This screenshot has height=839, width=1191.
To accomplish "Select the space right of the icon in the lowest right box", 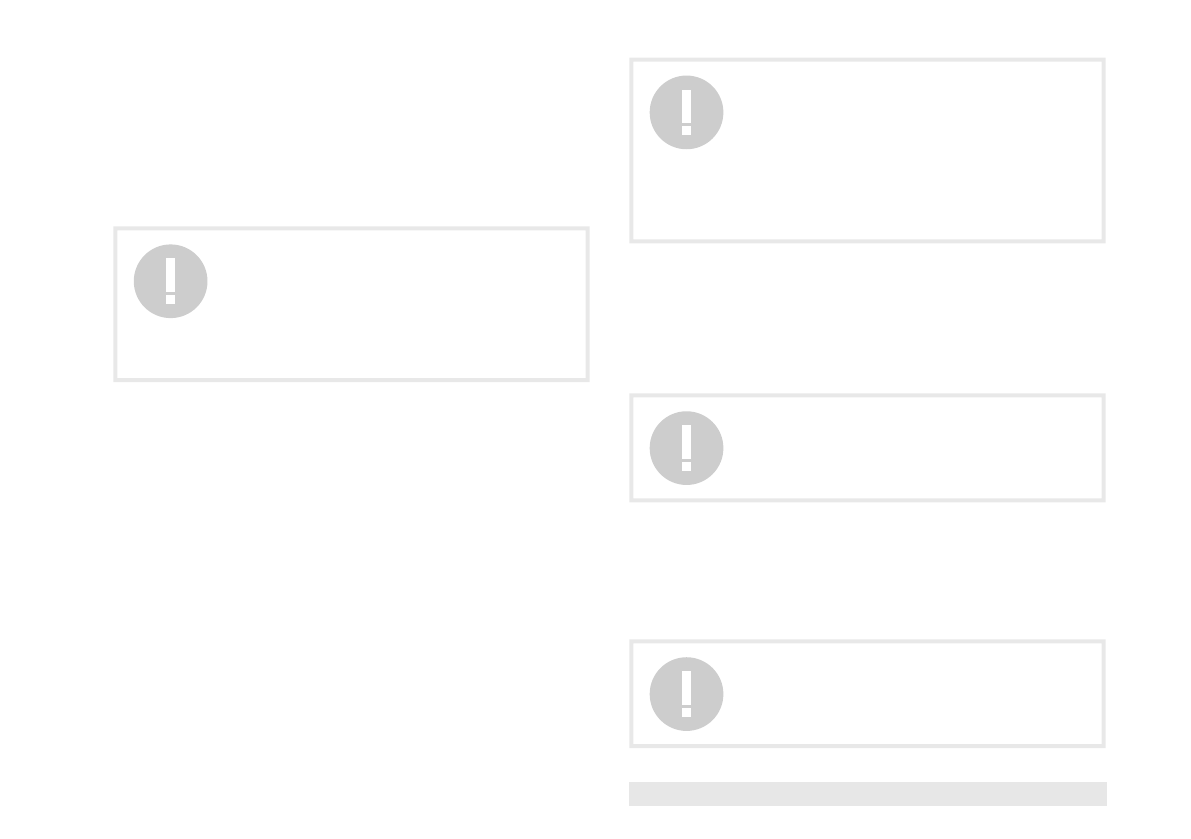I will coord(911,694).
